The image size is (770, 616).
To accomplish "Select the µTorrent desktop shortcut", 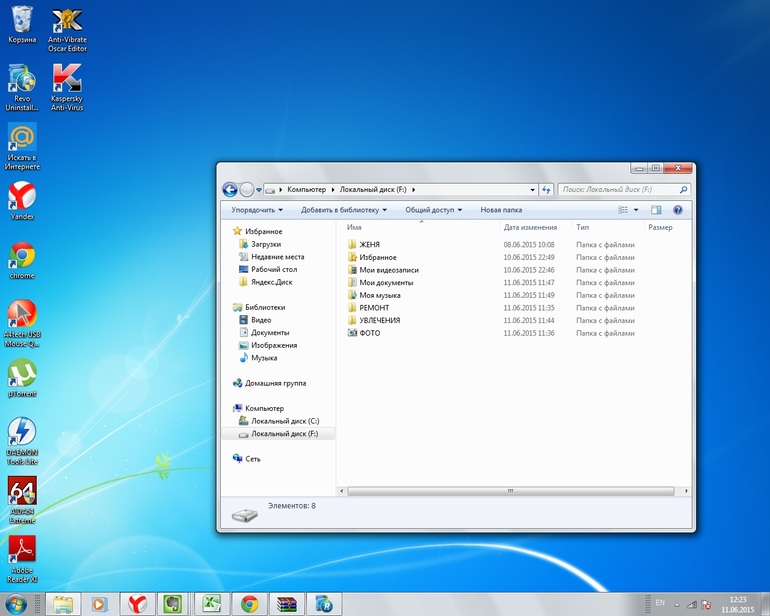I will coord(22,378).
